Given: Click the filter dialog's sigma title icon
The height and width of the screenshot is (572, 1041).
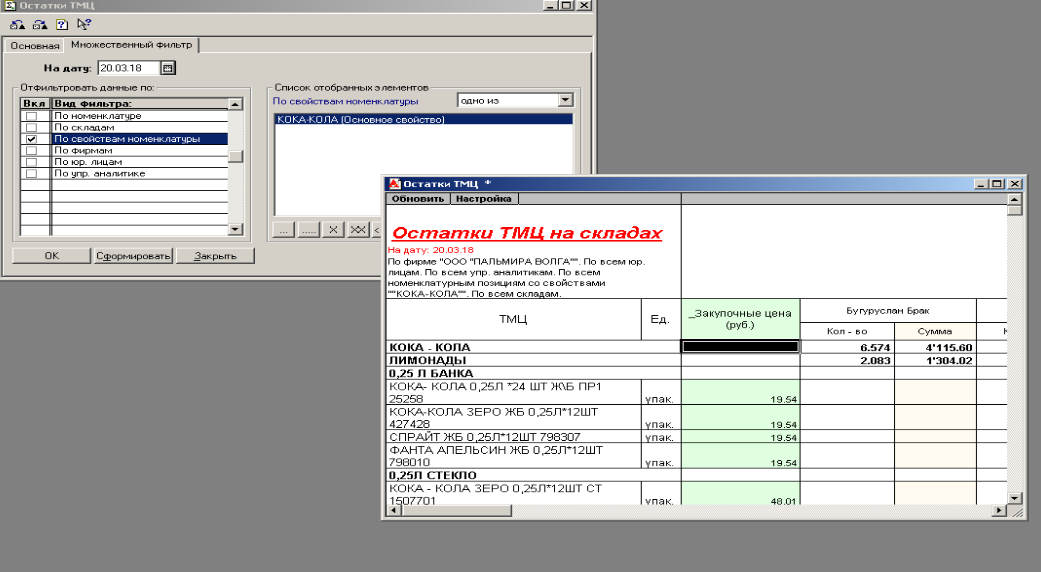Looking at the screenshot, I should [10, 5].
